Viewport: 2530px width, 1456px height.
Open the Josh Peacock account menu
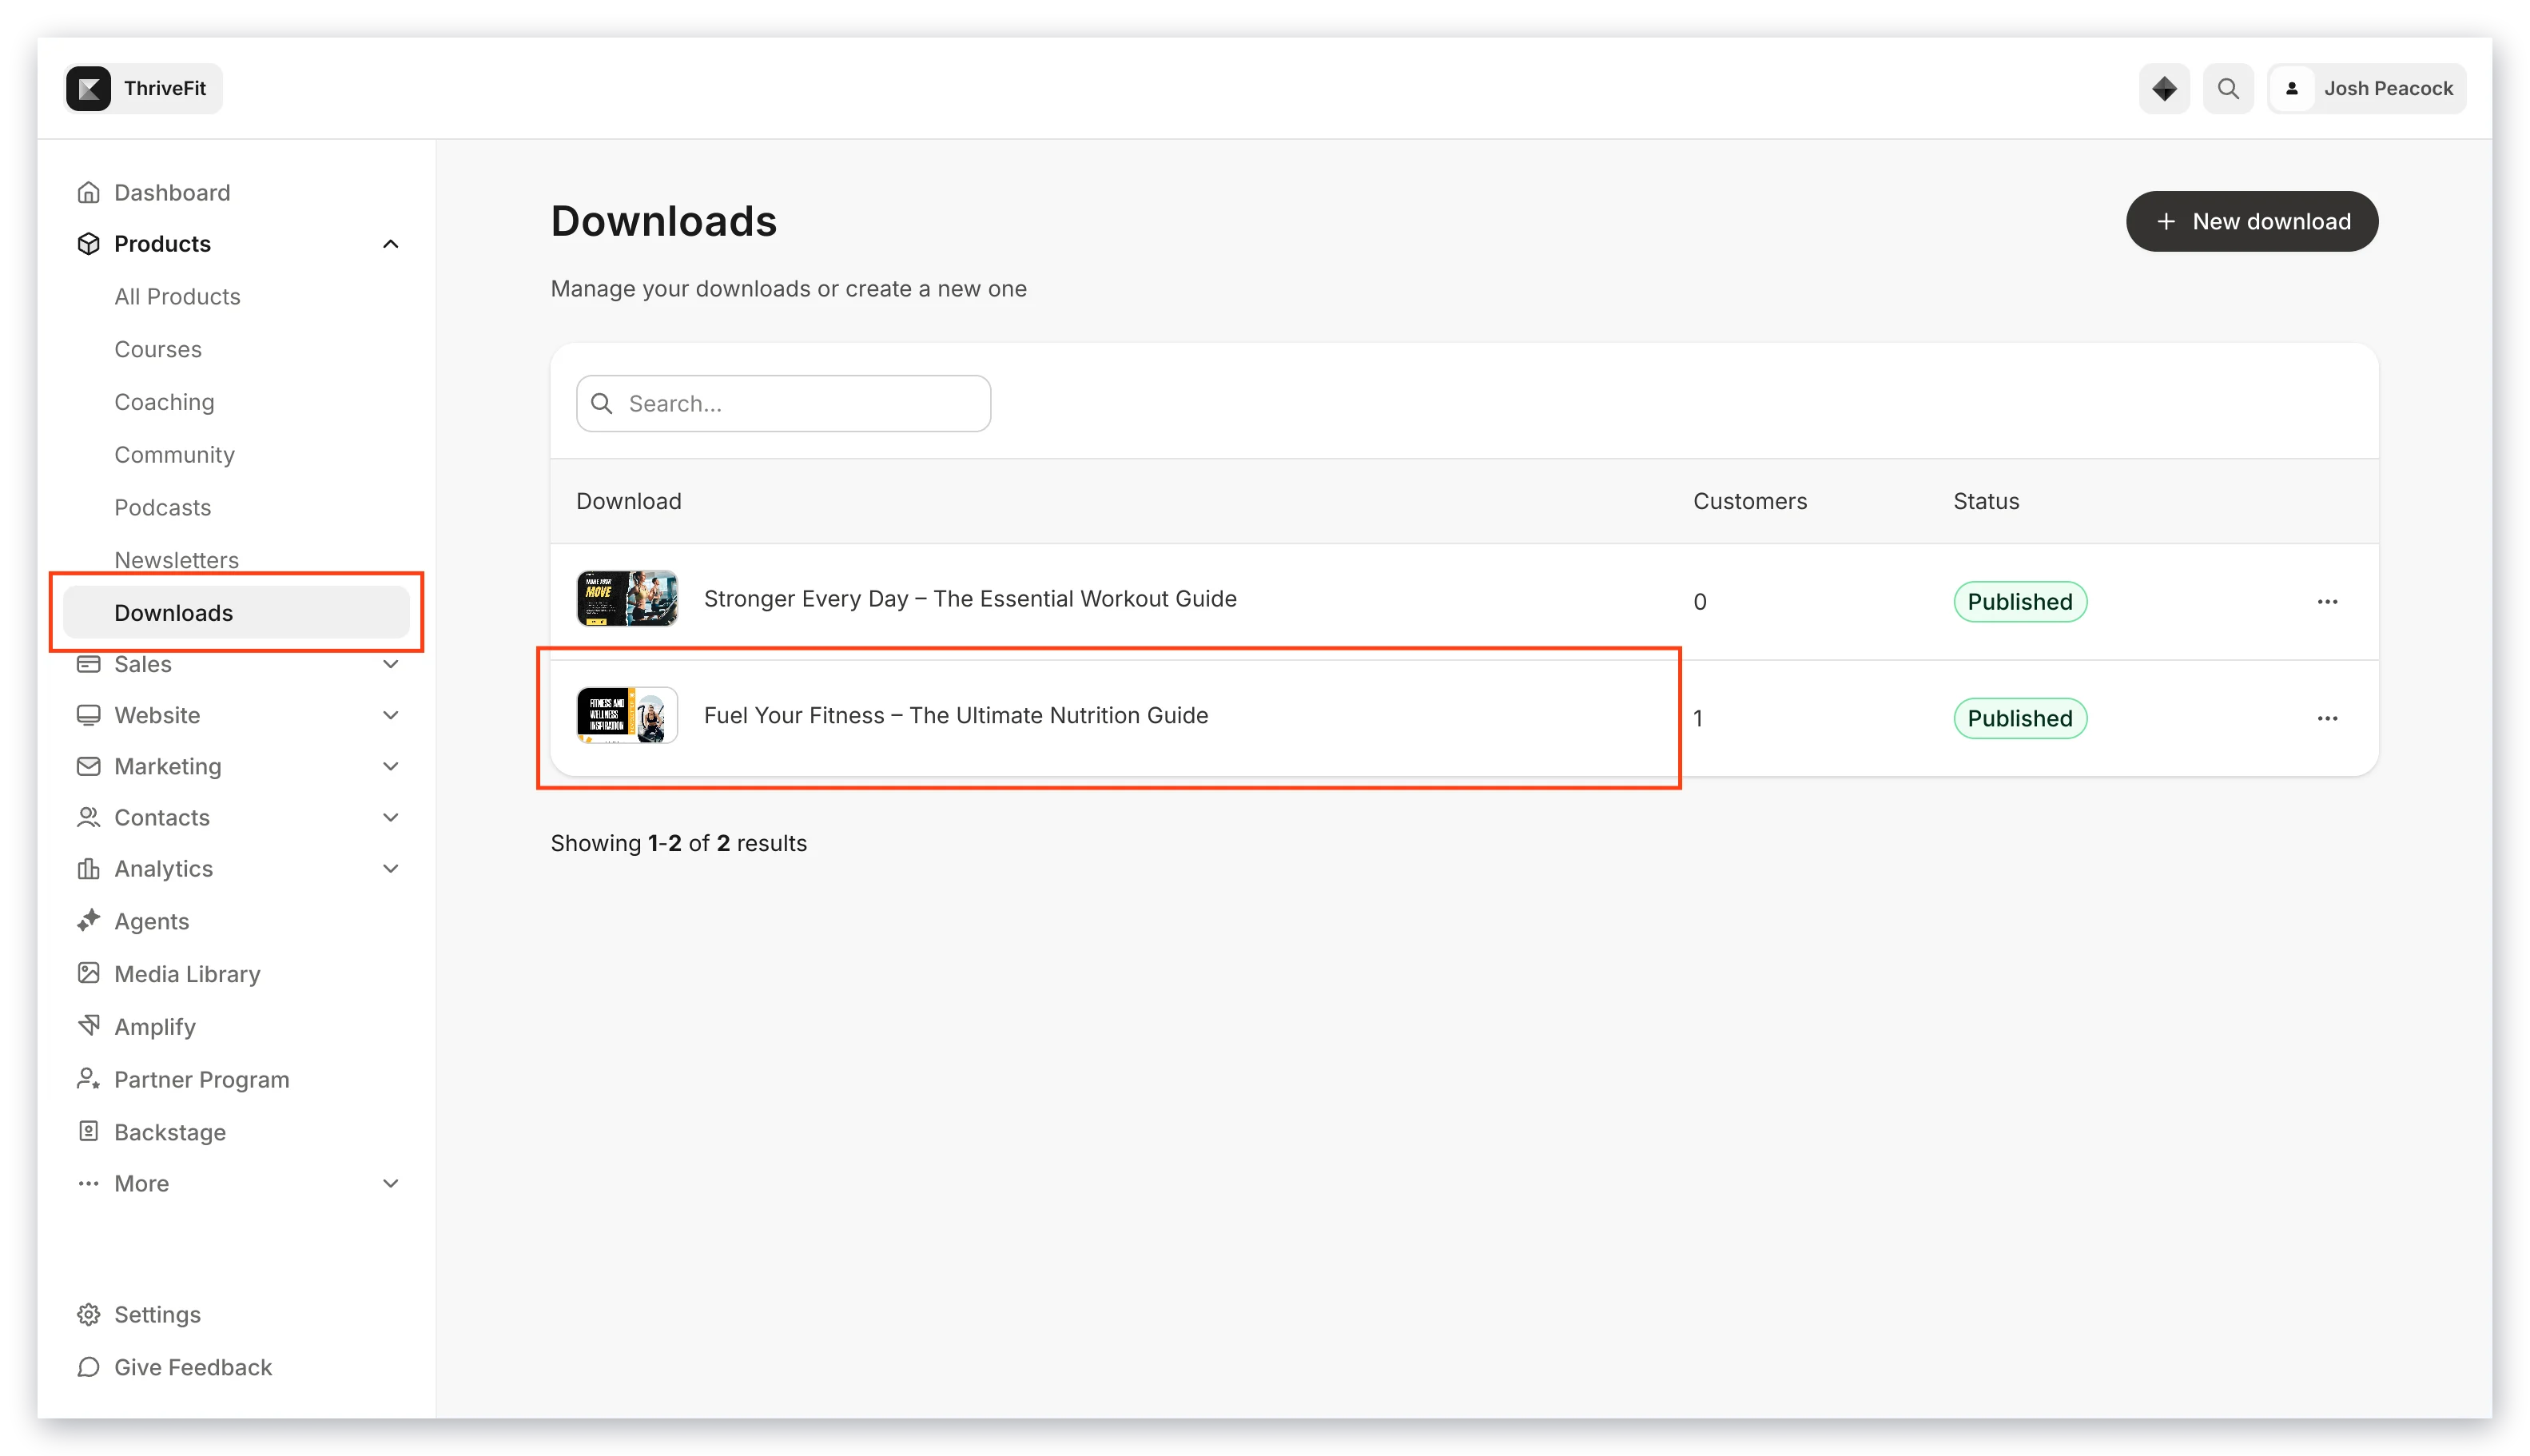point(2365,88)
